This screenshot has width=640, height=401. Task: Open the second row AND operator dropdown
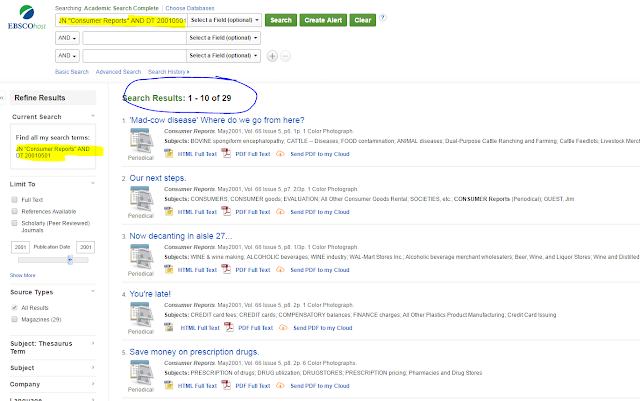[x=67, y=38]
